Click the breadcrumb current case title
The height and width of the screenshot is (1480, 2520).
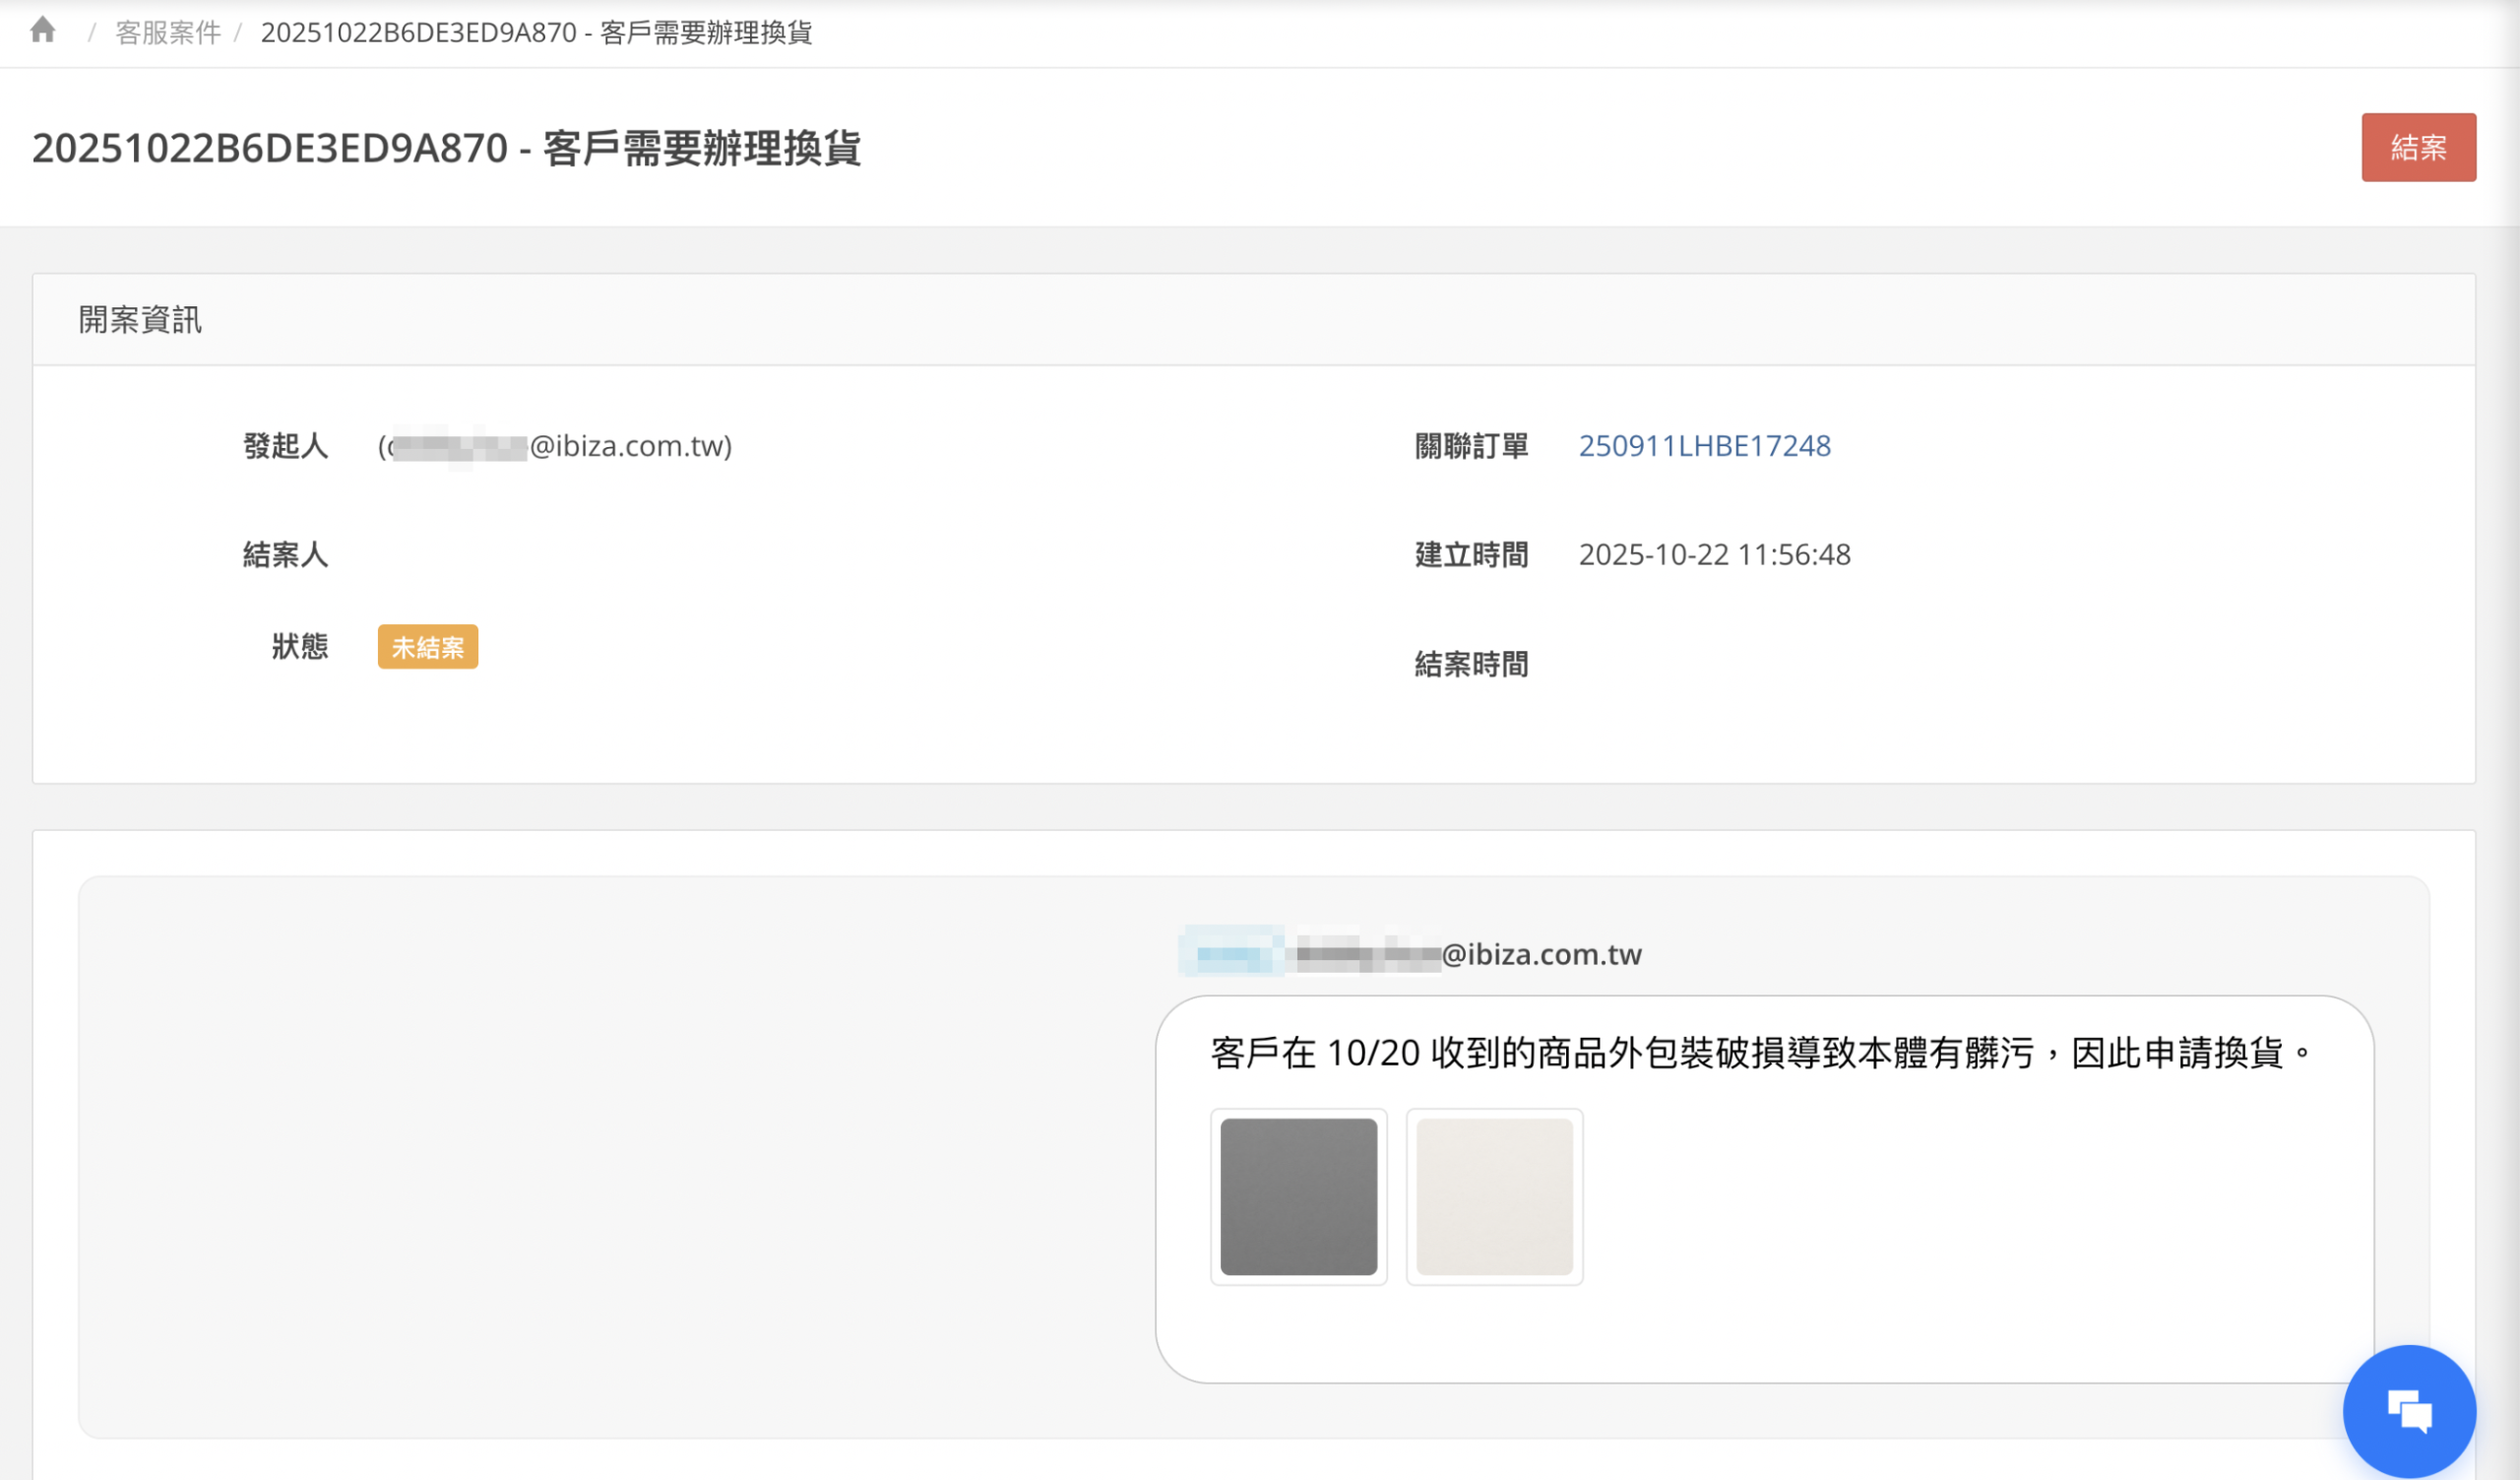coord(536,33)
